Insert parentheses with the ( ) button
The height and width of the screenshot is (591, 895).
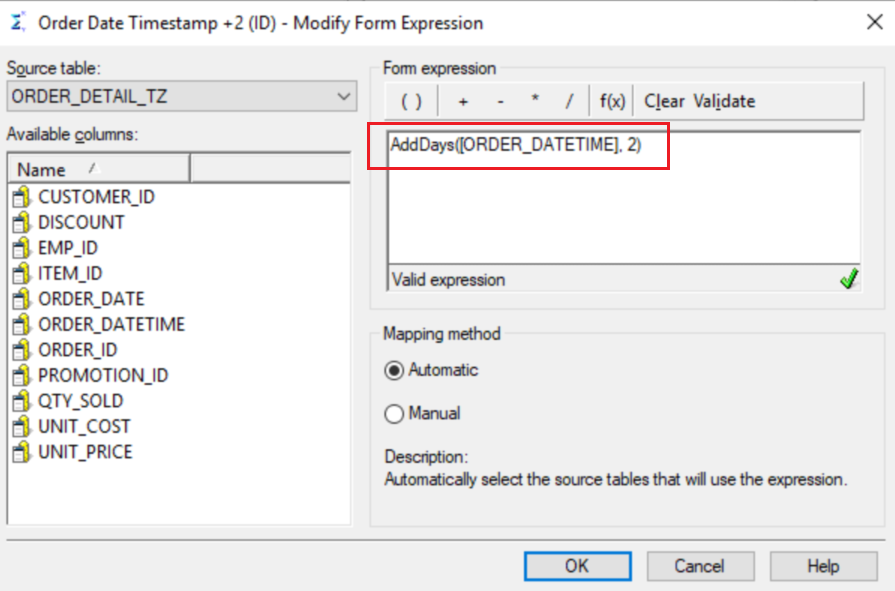[x=412, y=102]
